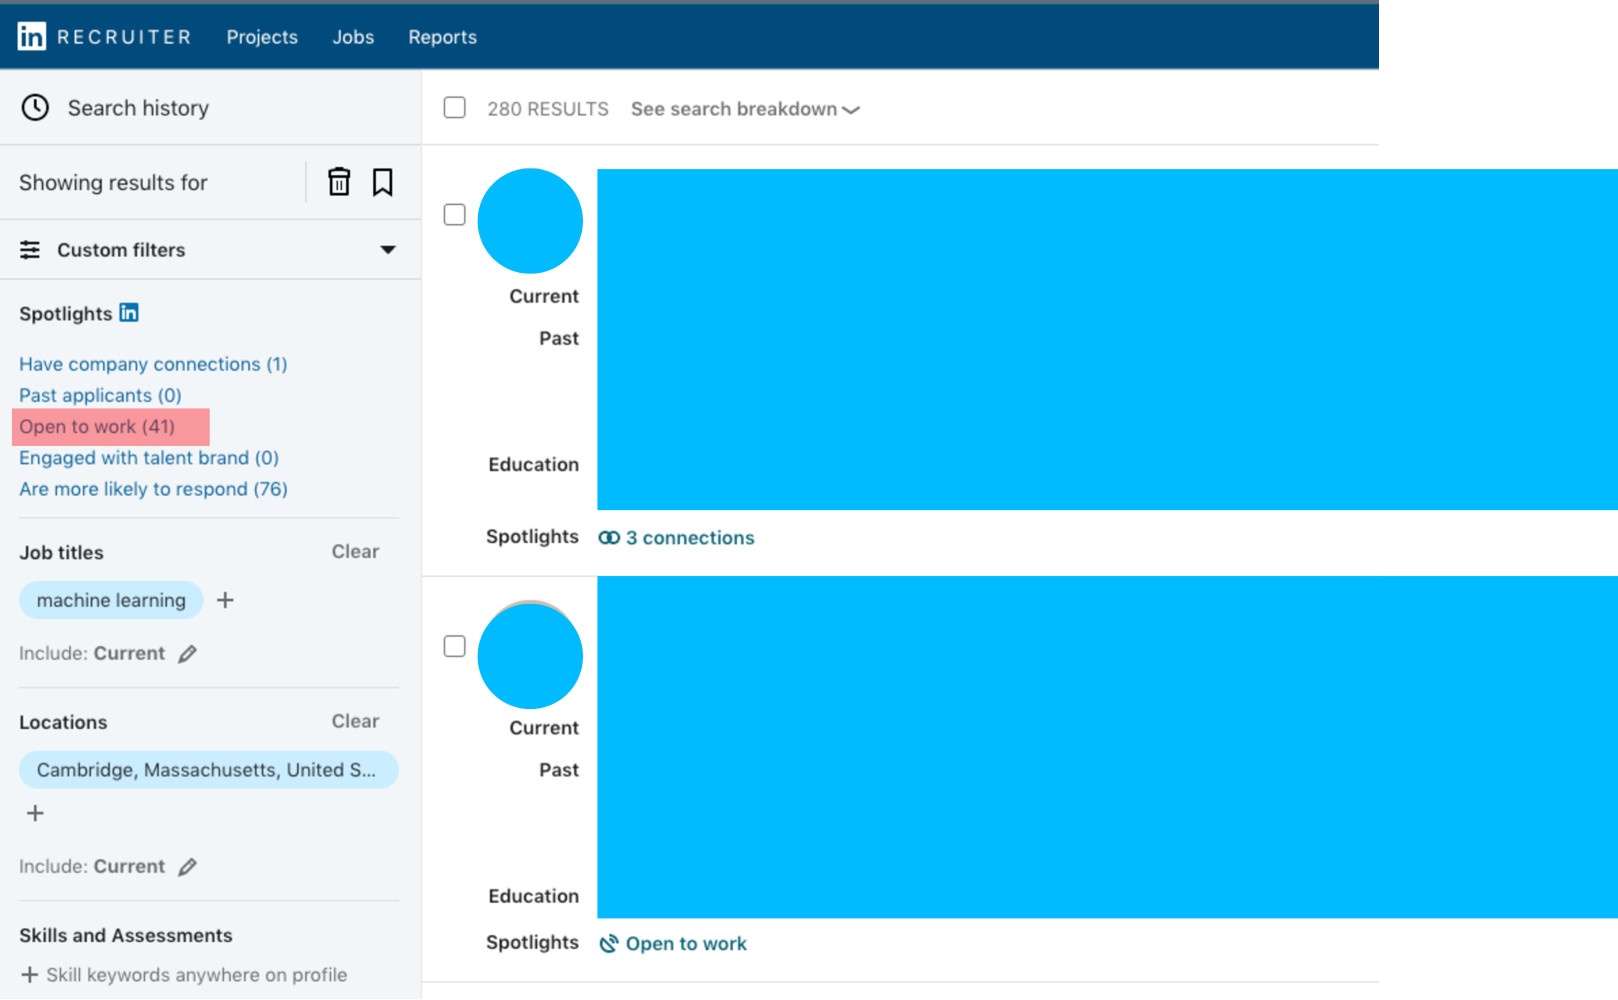Click the Custom filters sliders icon

31,249
